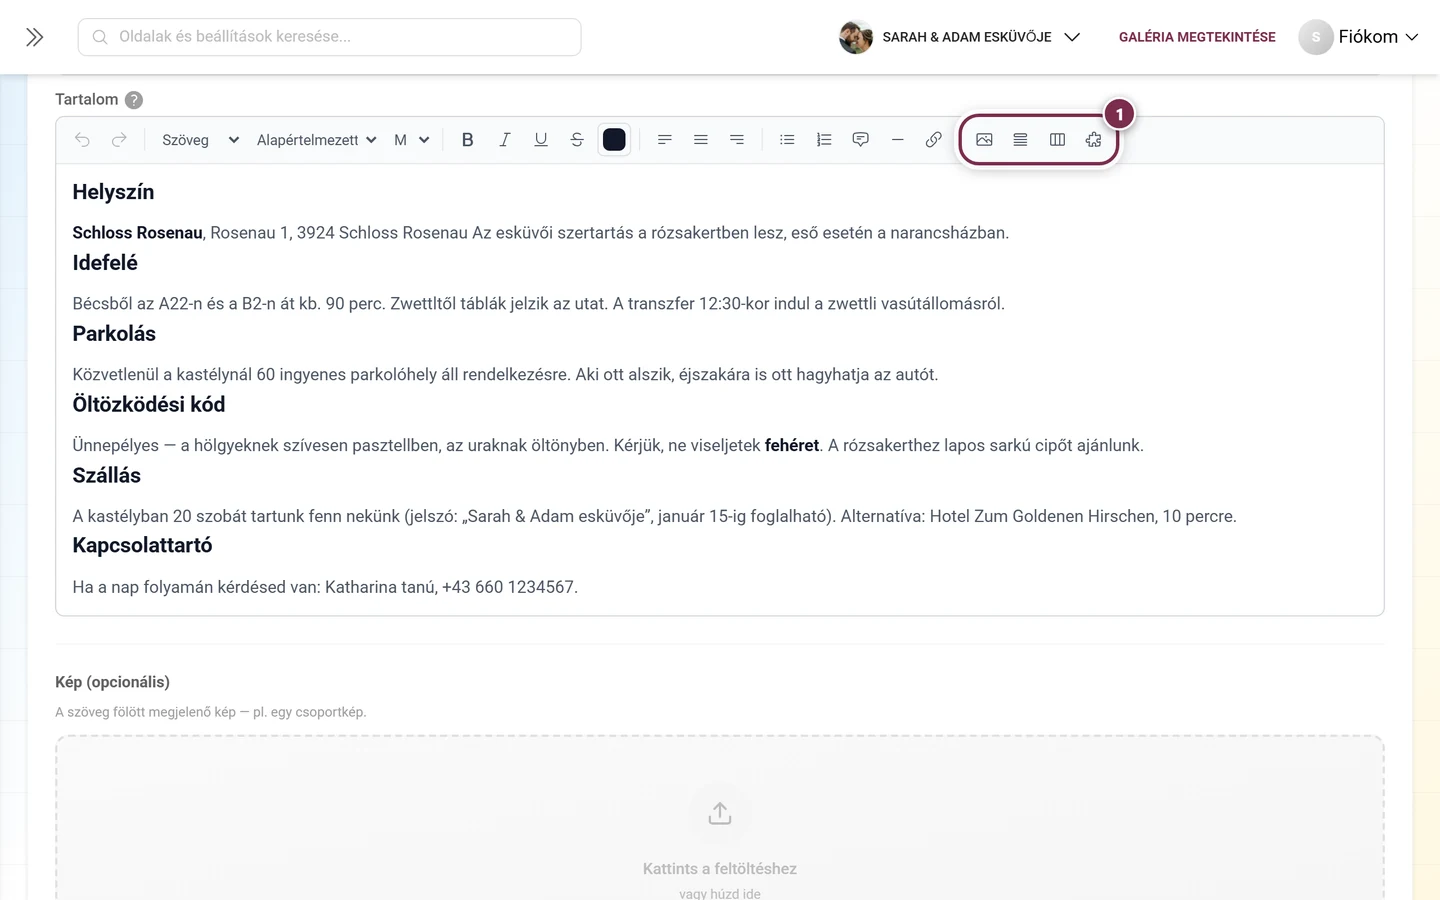Click the Tartalom help question mark
1440x900 pixels.
point(134,100)
